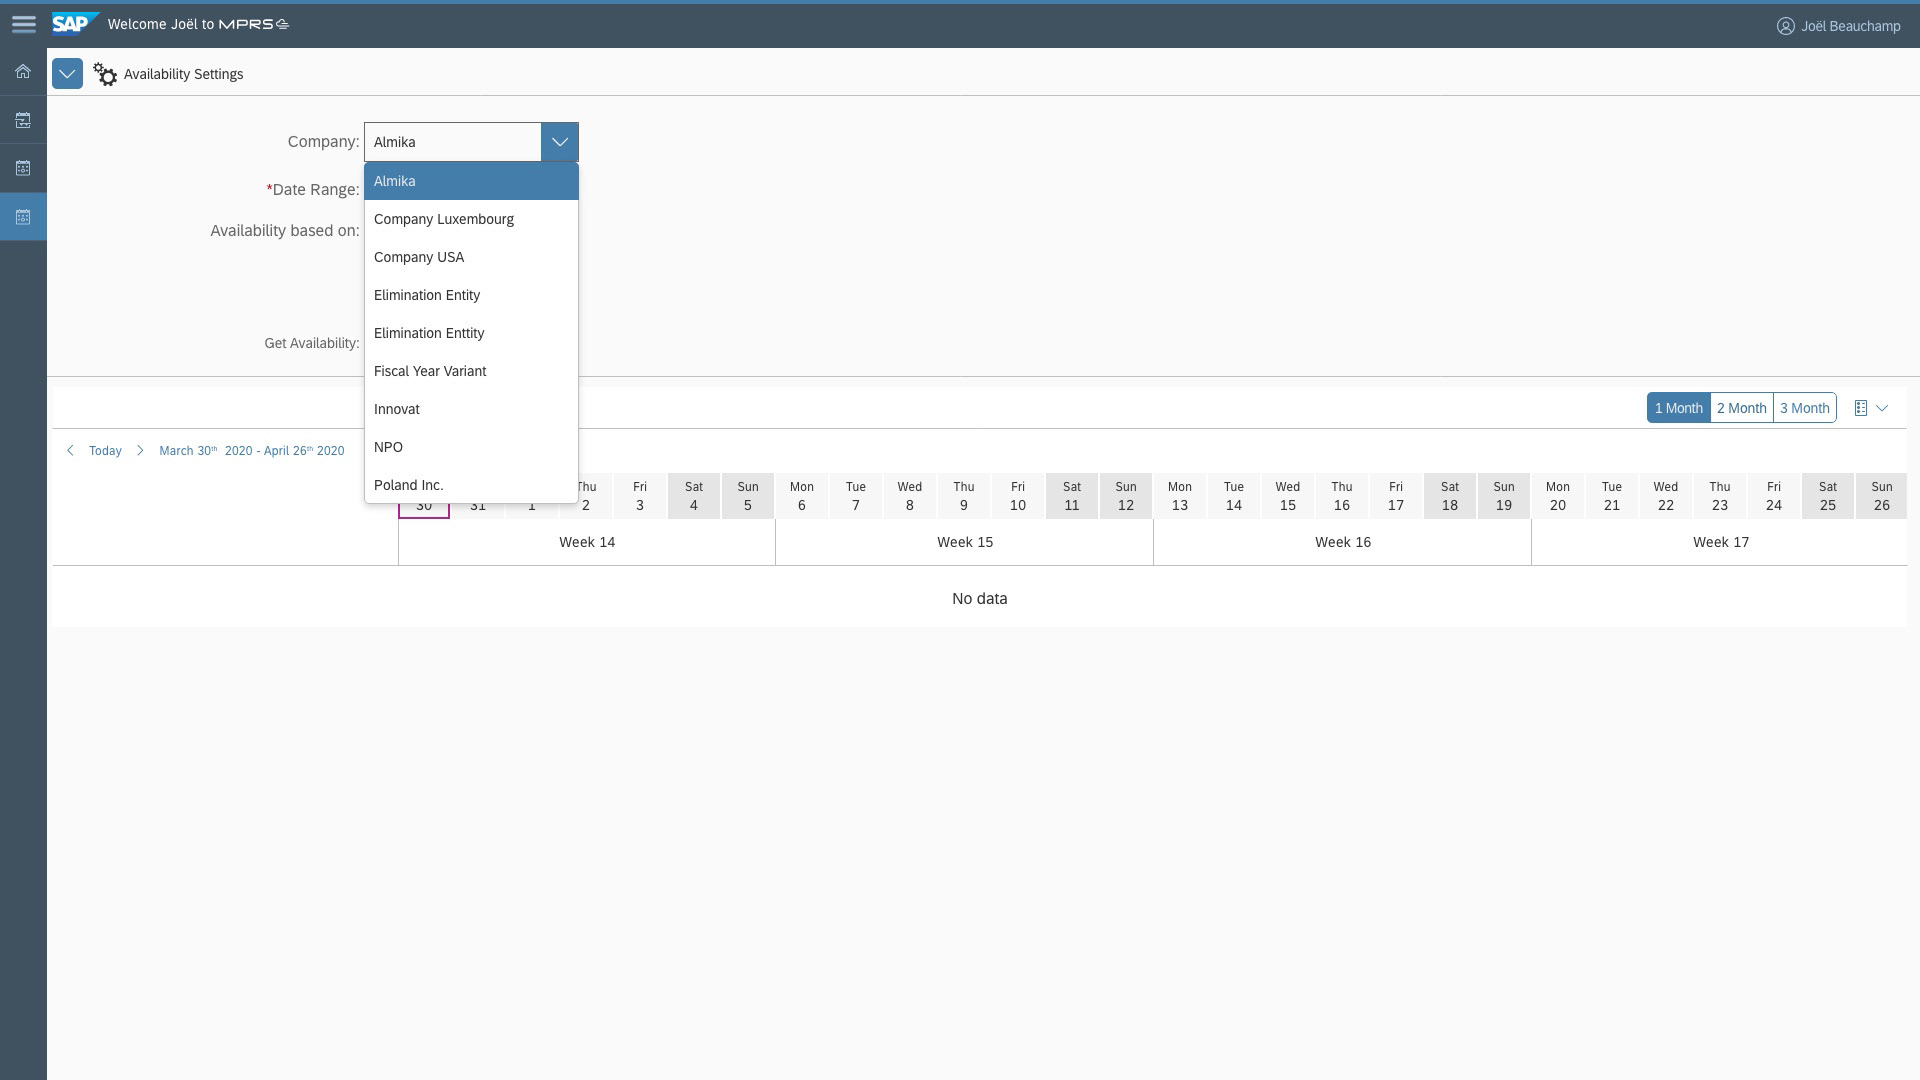Choose Elimination Entity option
Image resolution: width=1920 pixels, height=1080 pixels.
pos(471,295)
